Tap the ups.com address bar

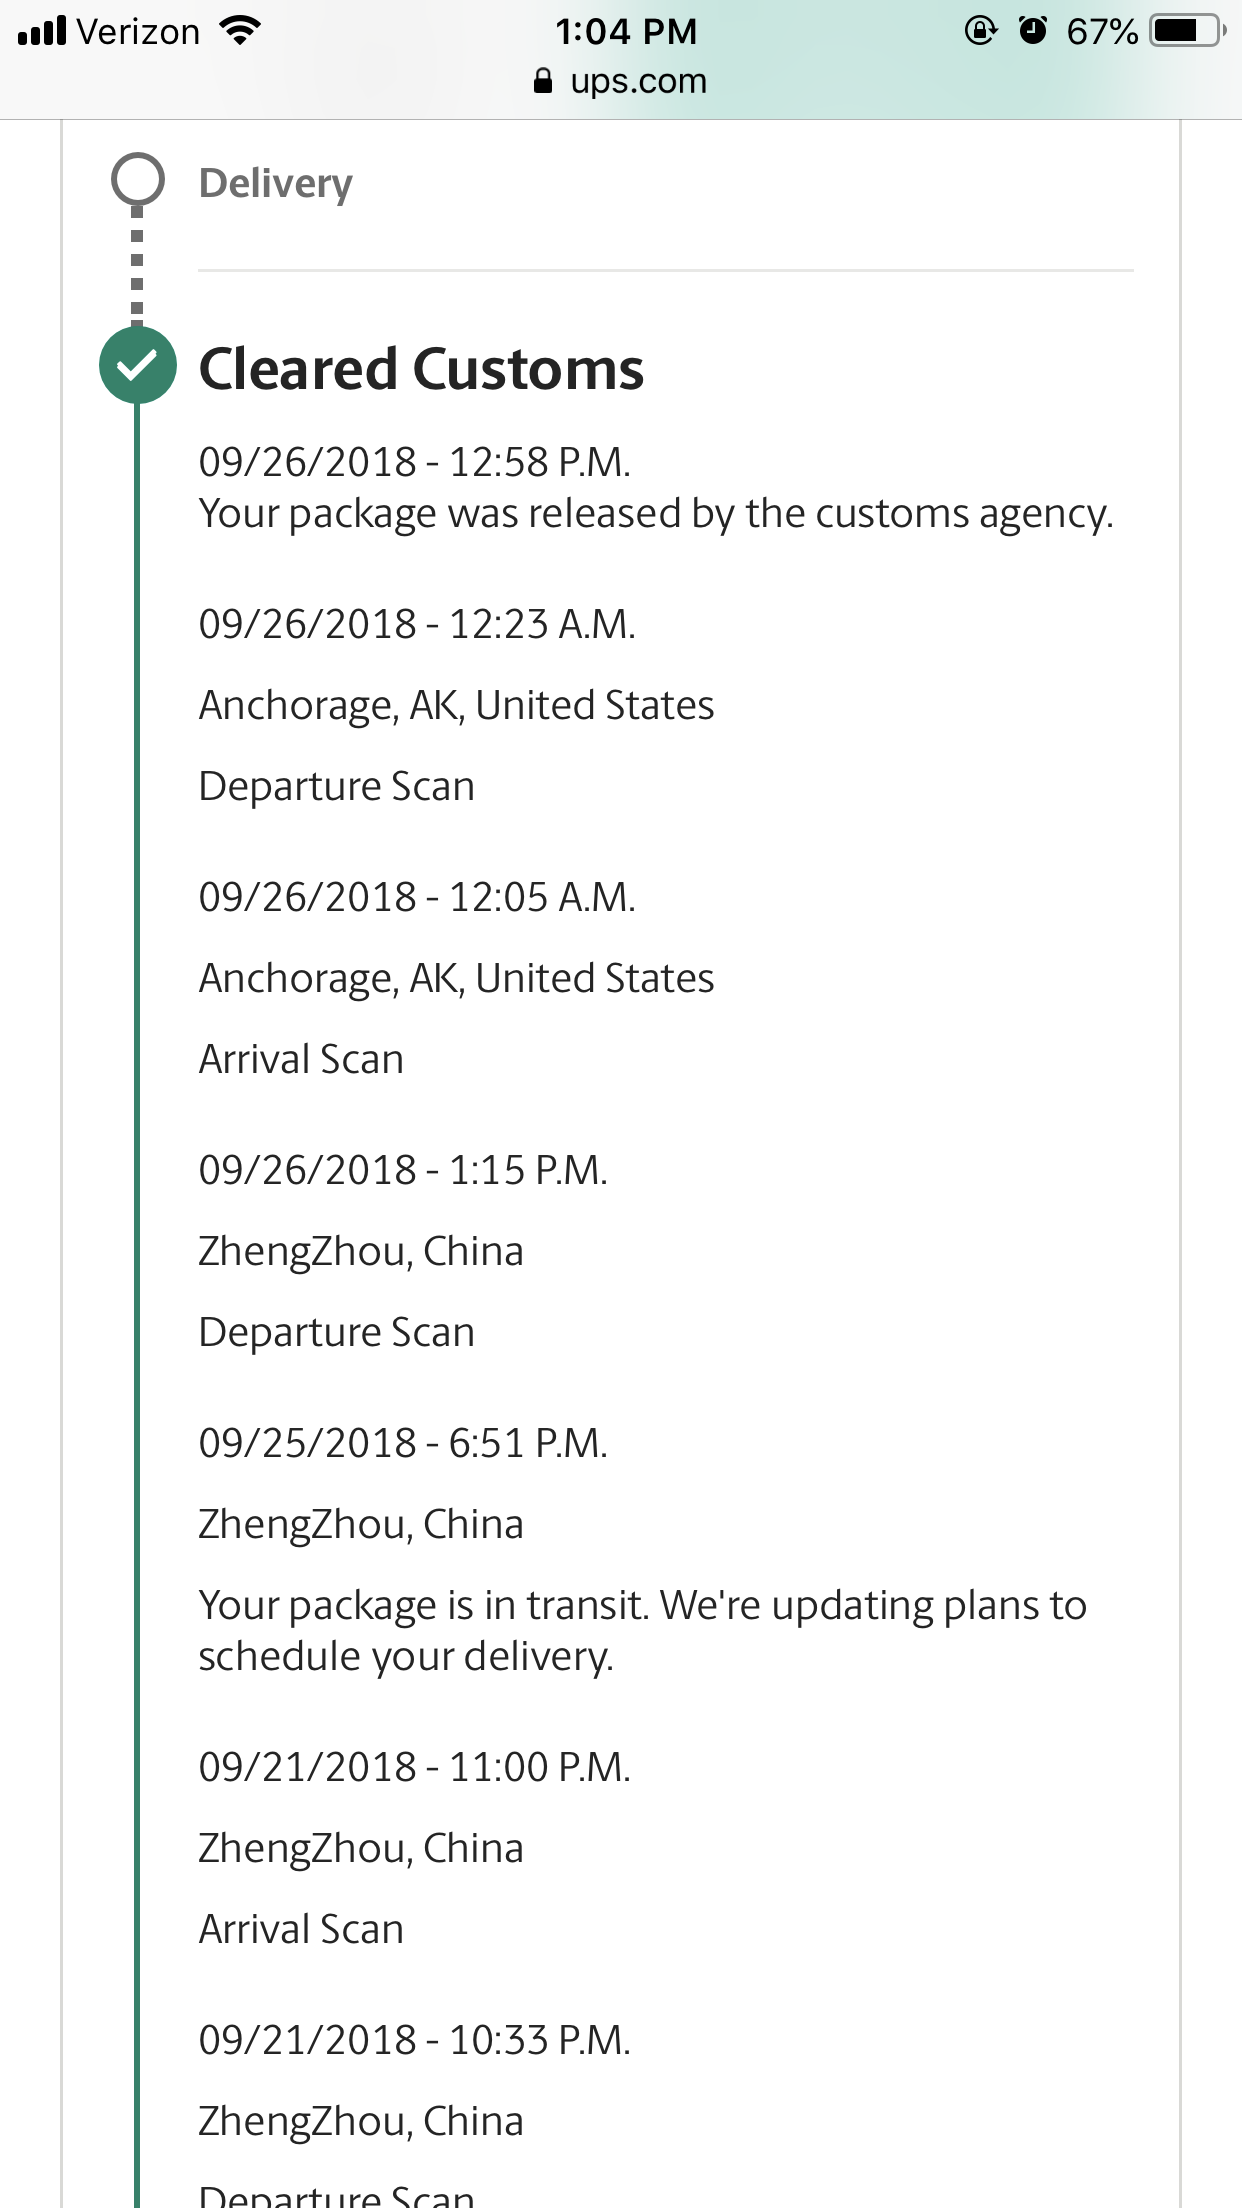tap(621, 80)
